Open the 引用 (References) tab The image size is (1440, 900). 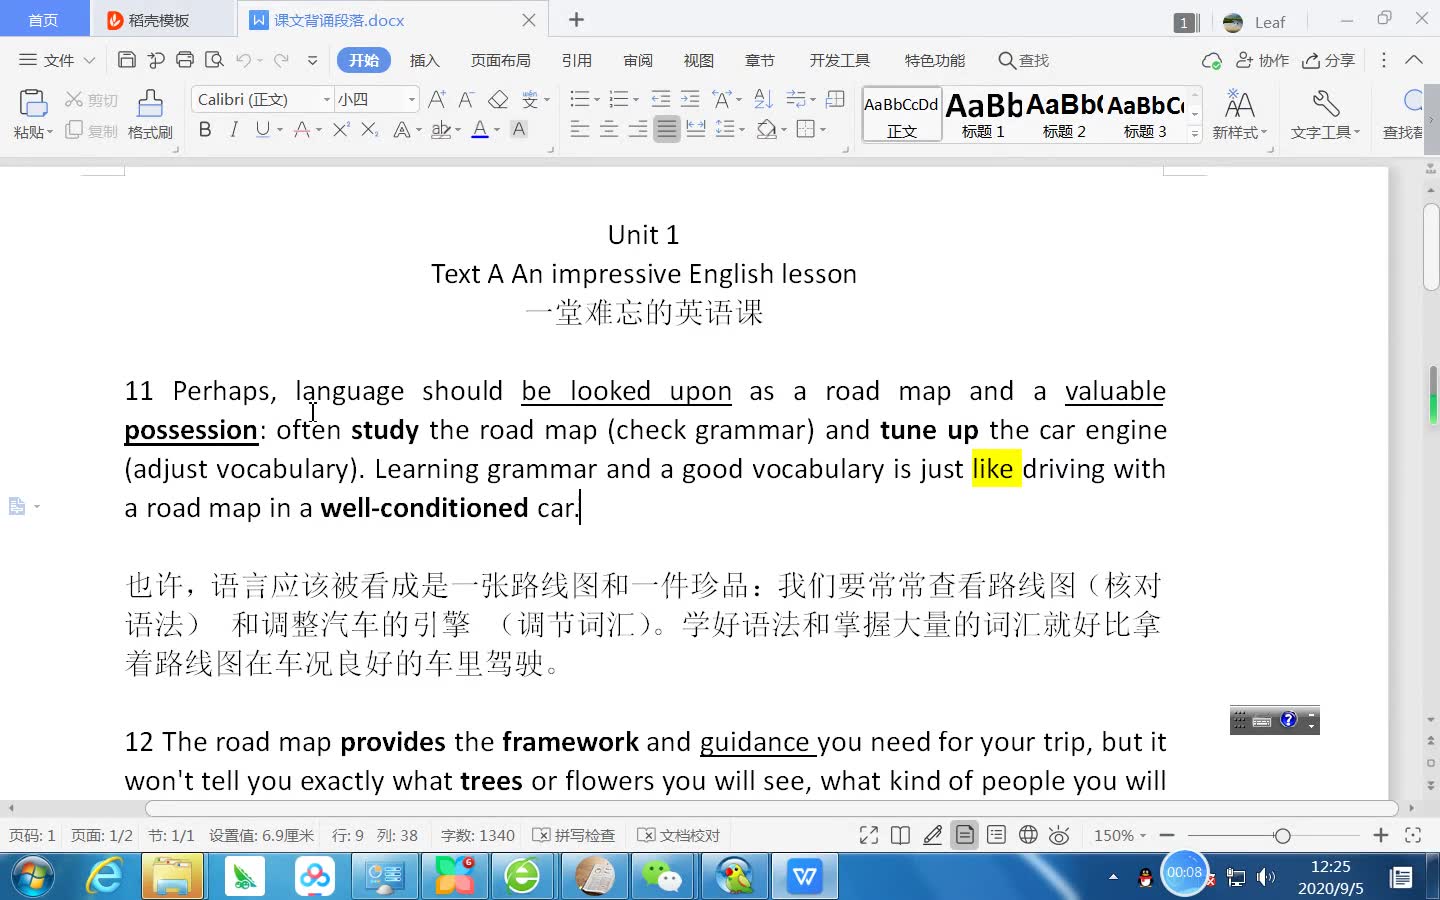click(577, 60)
